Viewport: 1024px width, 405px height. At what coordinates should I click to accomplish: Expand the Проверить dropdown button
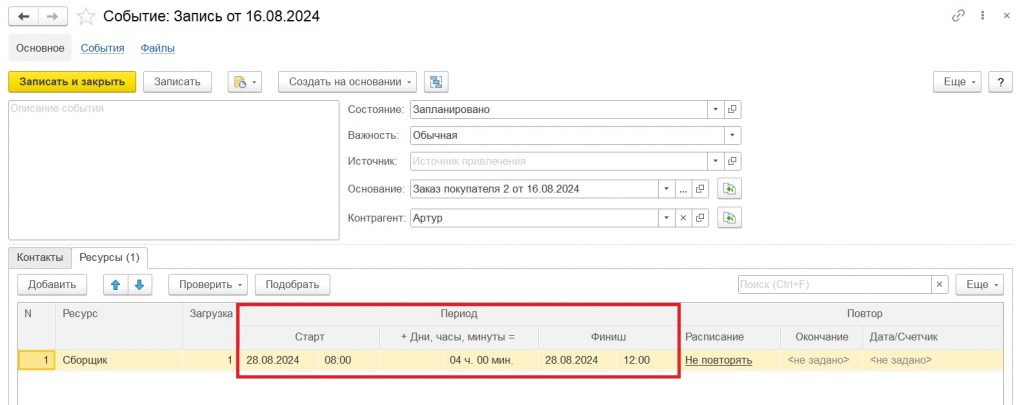(208, 285)
